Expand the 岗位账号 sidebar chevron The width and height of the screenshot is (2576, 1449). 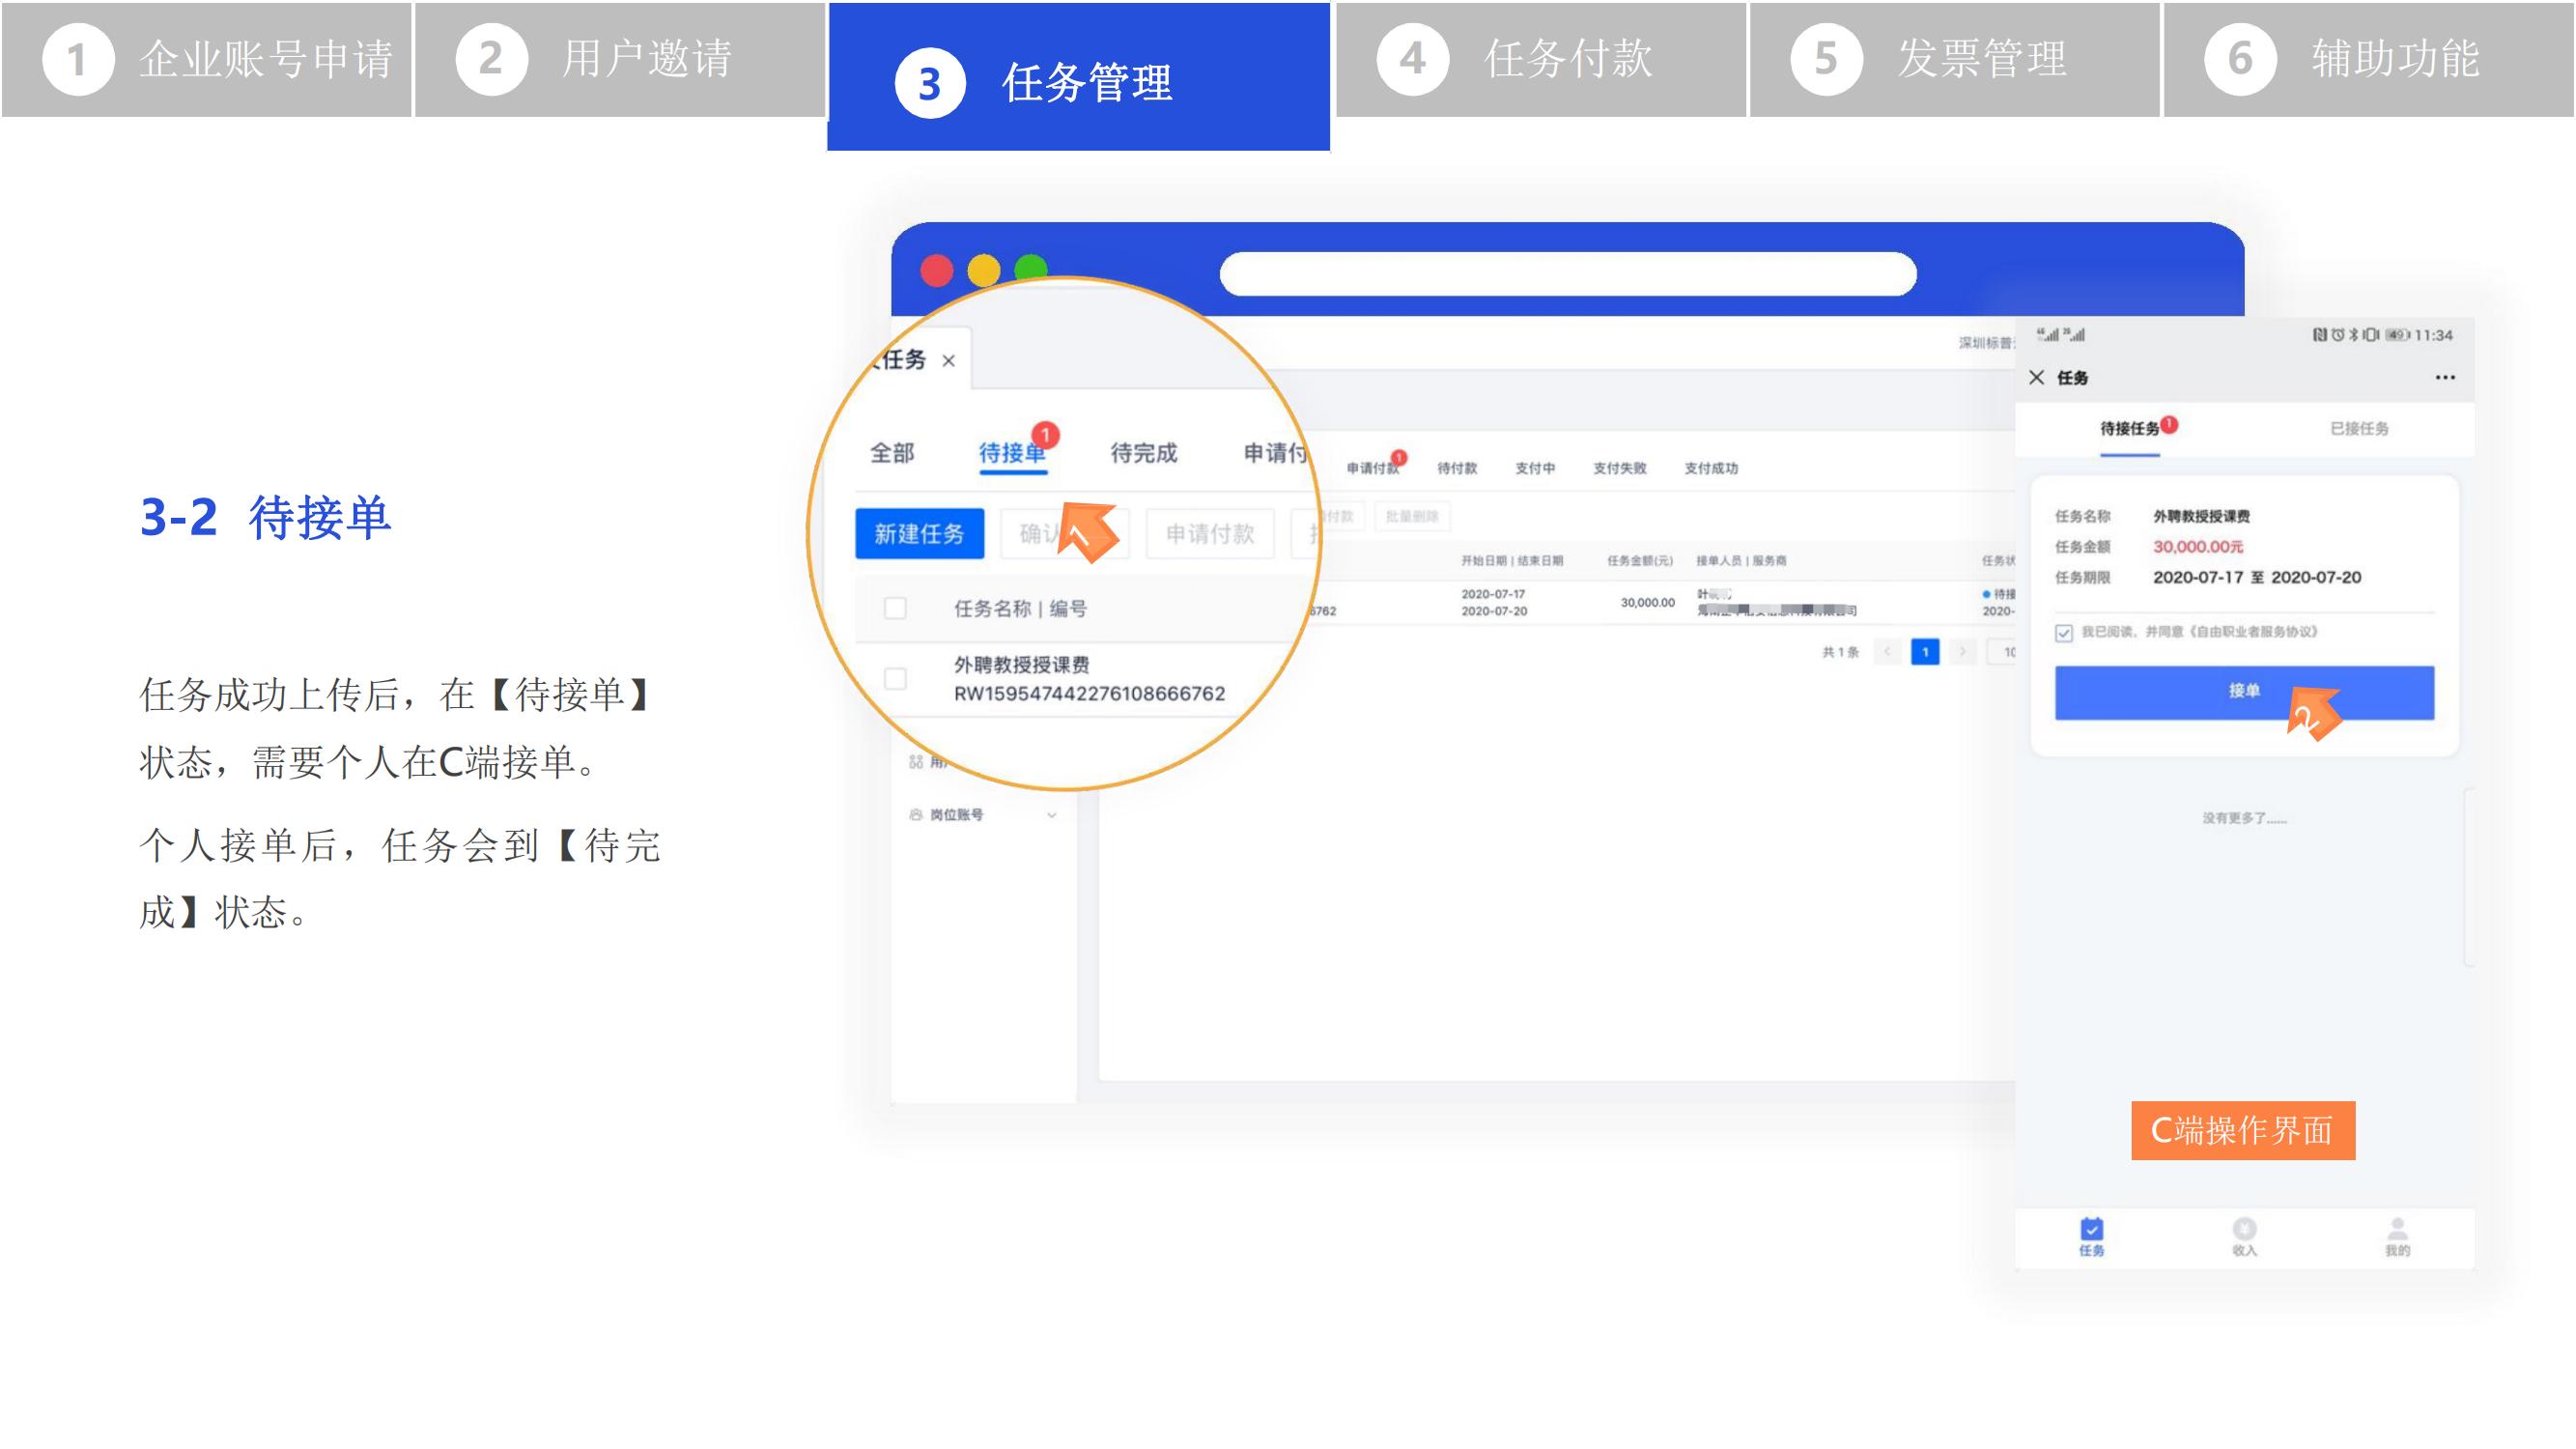pyautogui.click(x=1051, y=815)
